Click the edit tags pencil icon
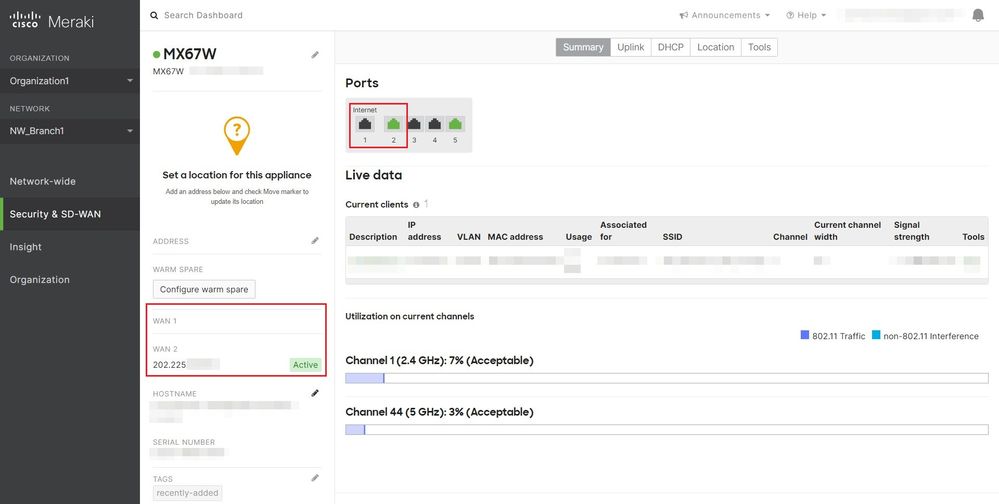Screen dimensions: 999x504 [x=316, y=479]
